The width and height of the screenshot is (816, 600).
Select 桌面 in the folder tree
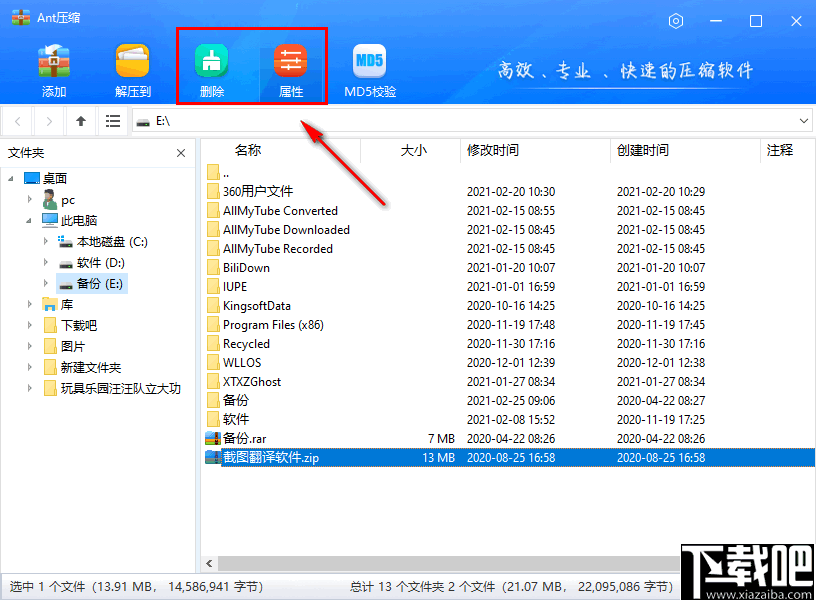[46, 178]
